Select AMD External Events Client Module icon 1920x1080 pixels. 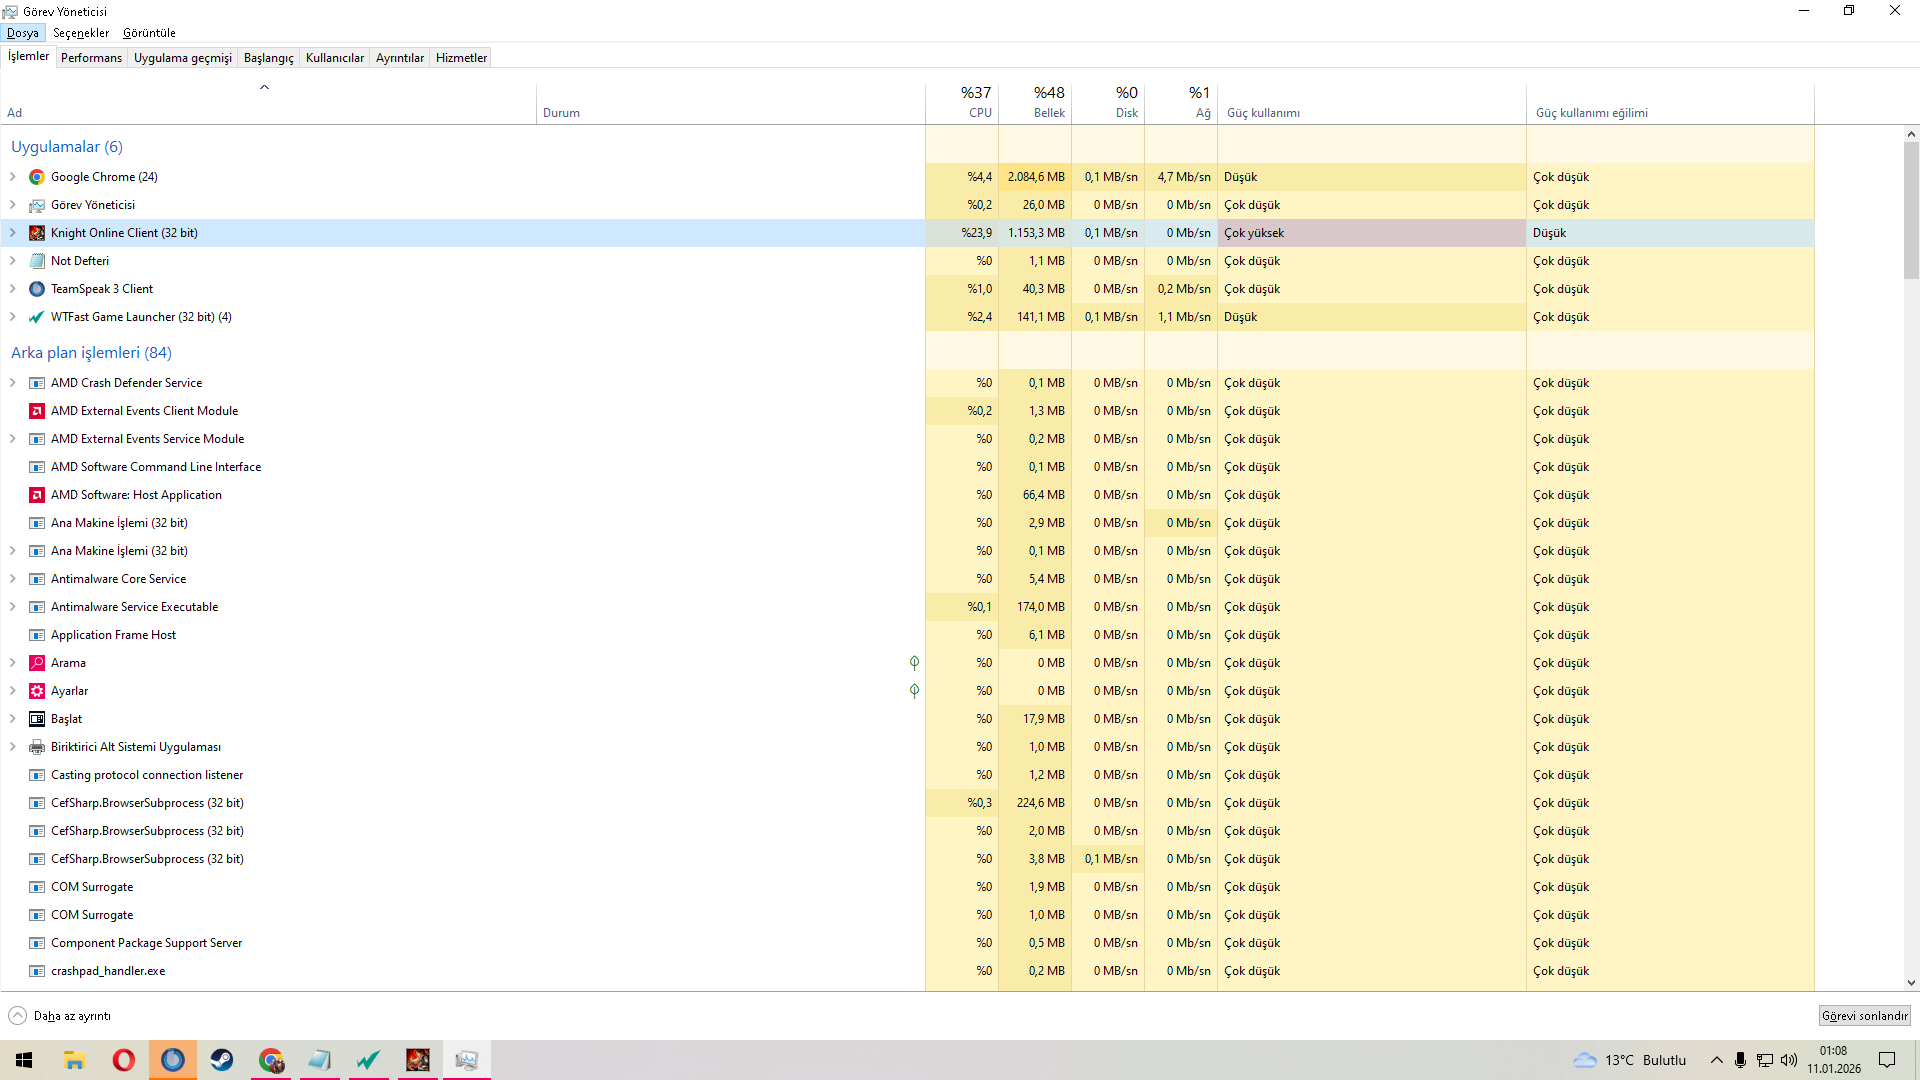(x=37, y=411)
